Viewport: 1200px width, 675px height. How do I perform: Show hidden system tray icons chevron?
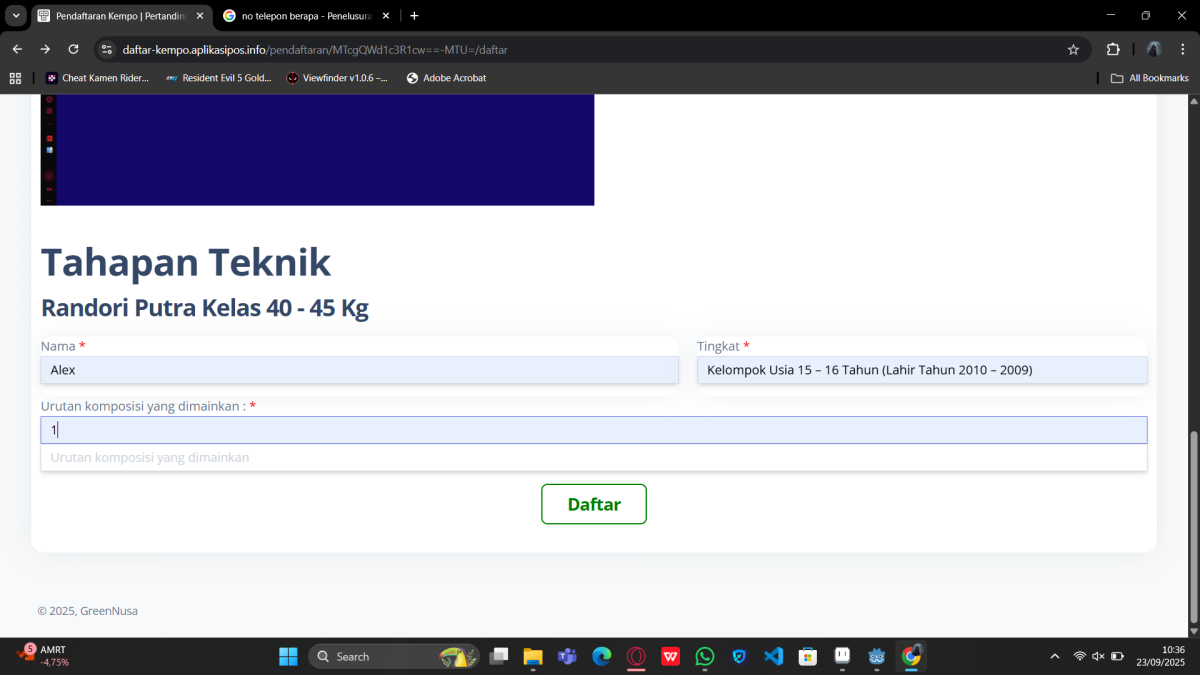click(1054, 656)
